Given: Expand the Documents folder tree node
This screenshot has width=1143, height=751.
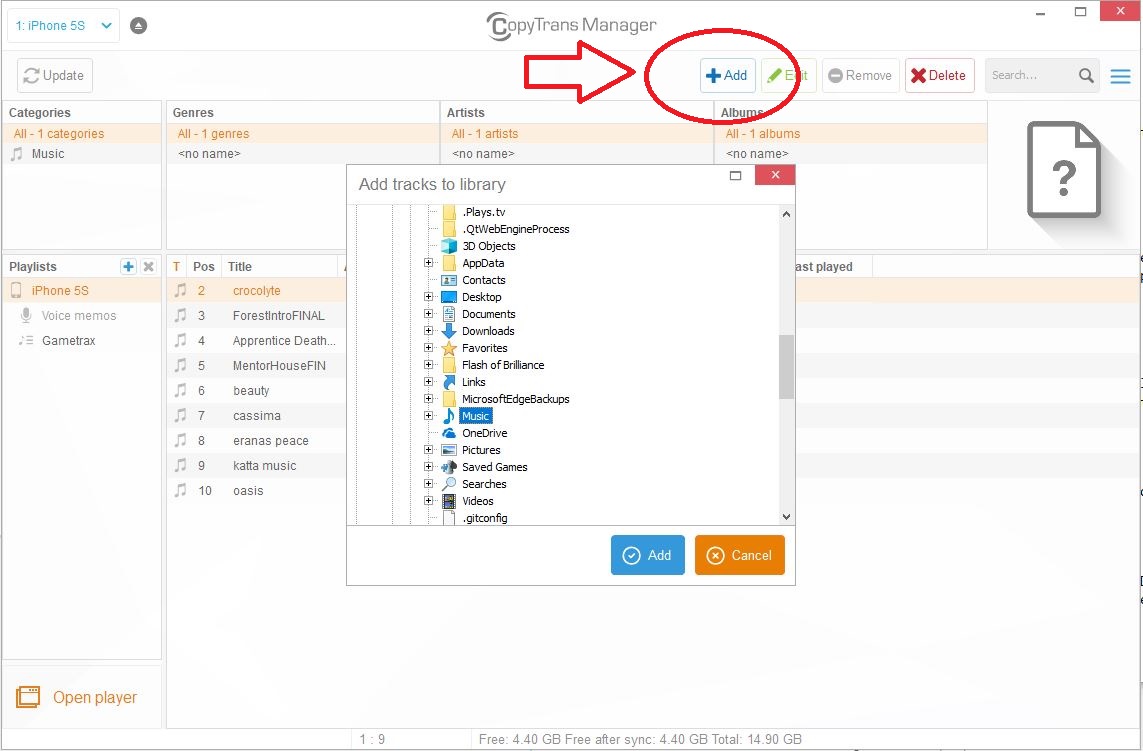Looking at the screenshot, I should (x=429, y=314).
